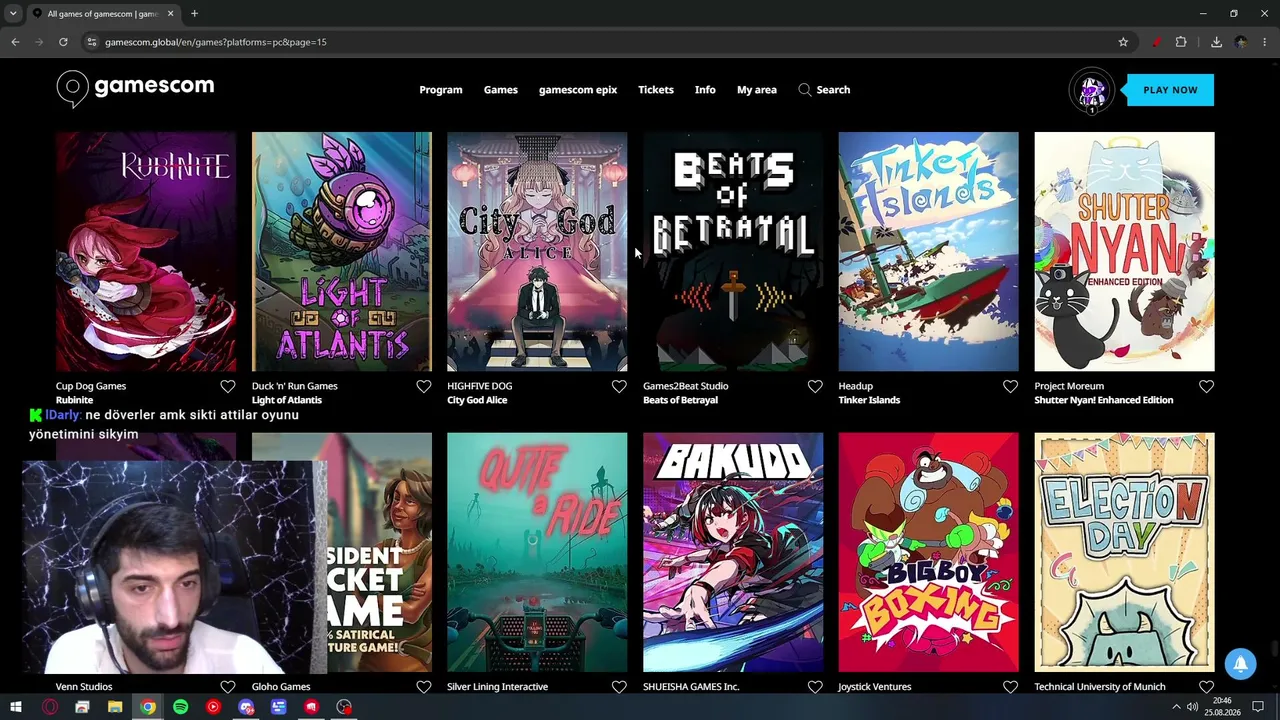Open the Rubinite game title link
Image resolution: width=1280 pixels, height=720 pixels.
point(74,400)
